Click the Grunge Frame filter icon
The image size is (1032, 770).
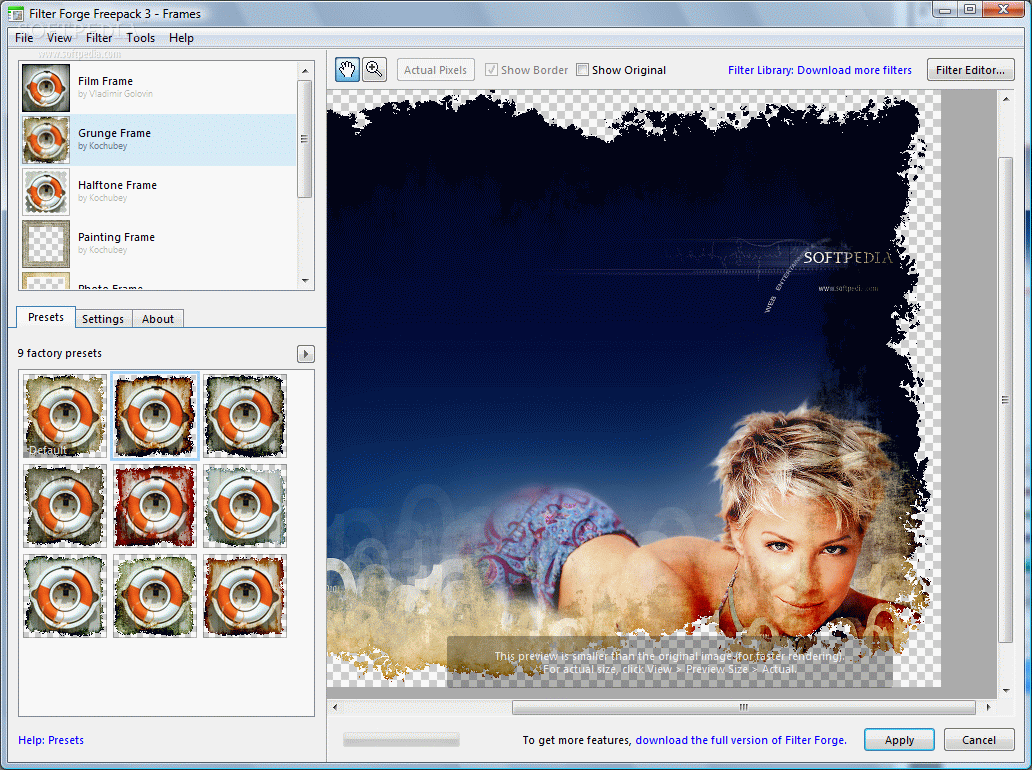coord(46,140)
